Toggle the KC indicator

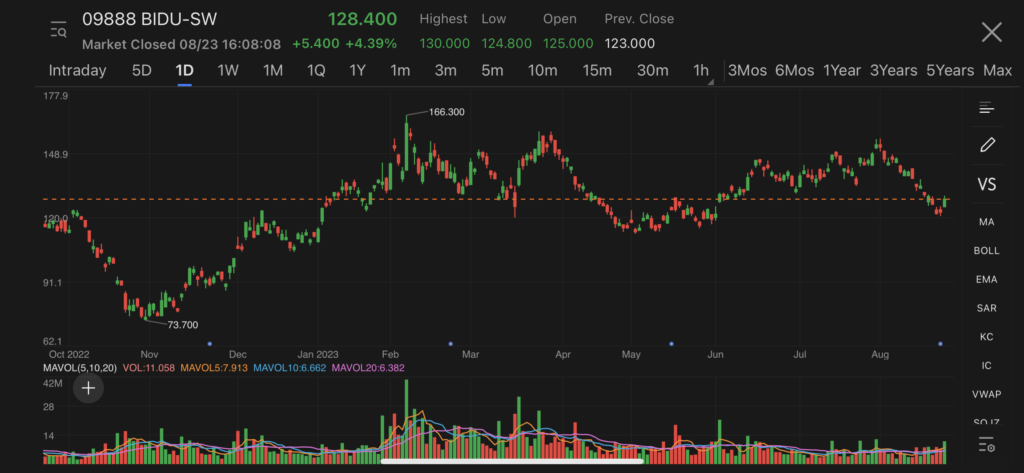coord(986,337)
